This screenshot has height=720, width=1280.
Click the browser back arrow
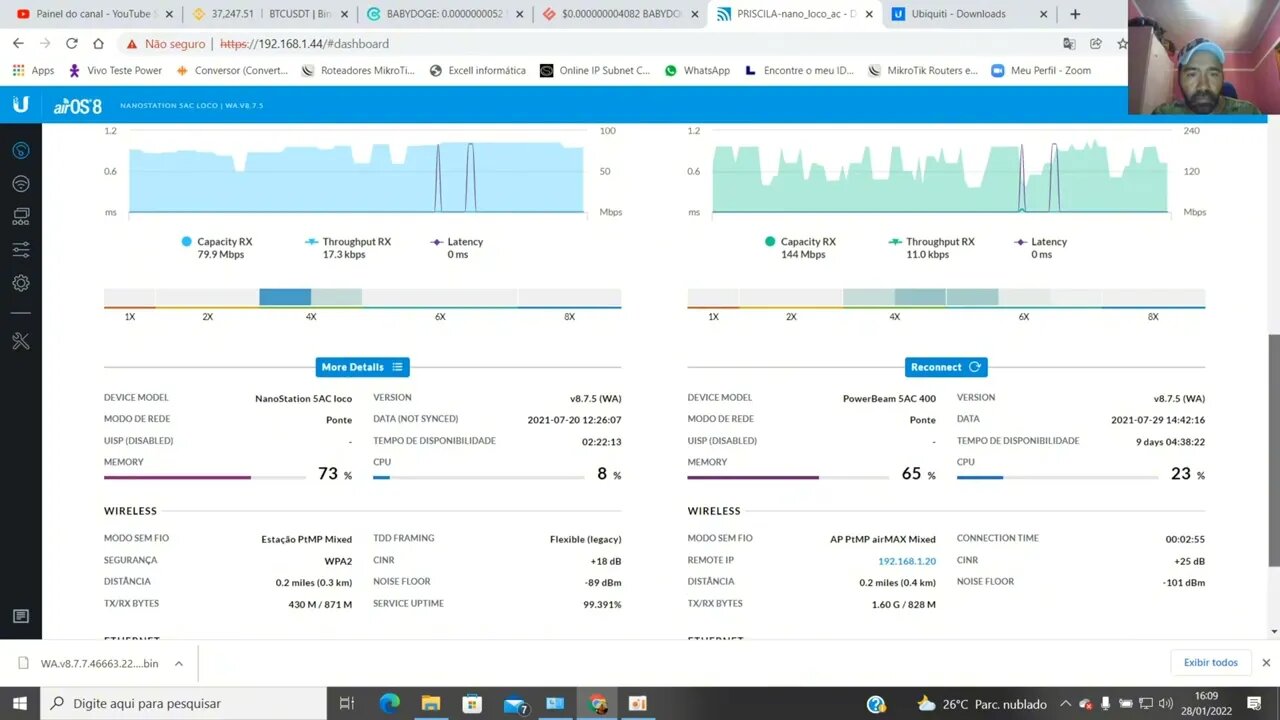coord(18,44)
